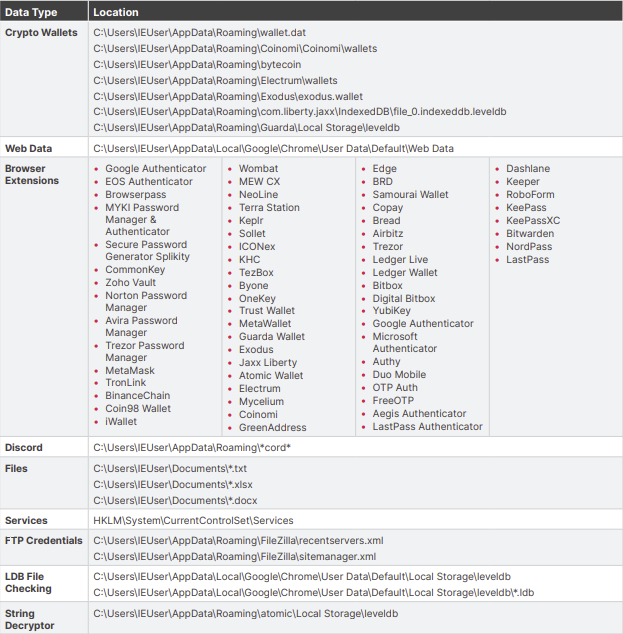Select the Guarda\Local Storage\leveldb path
Image resolution: width=623 pixels, height=634 pixels.
pyautogui.click(x=246, y=127)
